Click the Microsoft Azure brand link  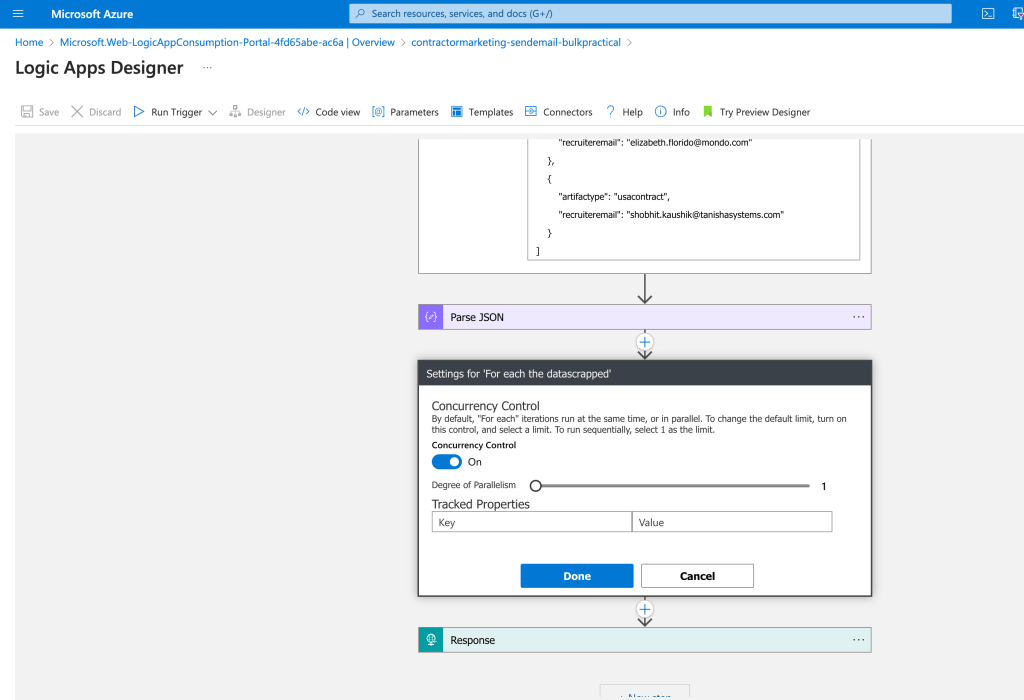coord(92,14)
